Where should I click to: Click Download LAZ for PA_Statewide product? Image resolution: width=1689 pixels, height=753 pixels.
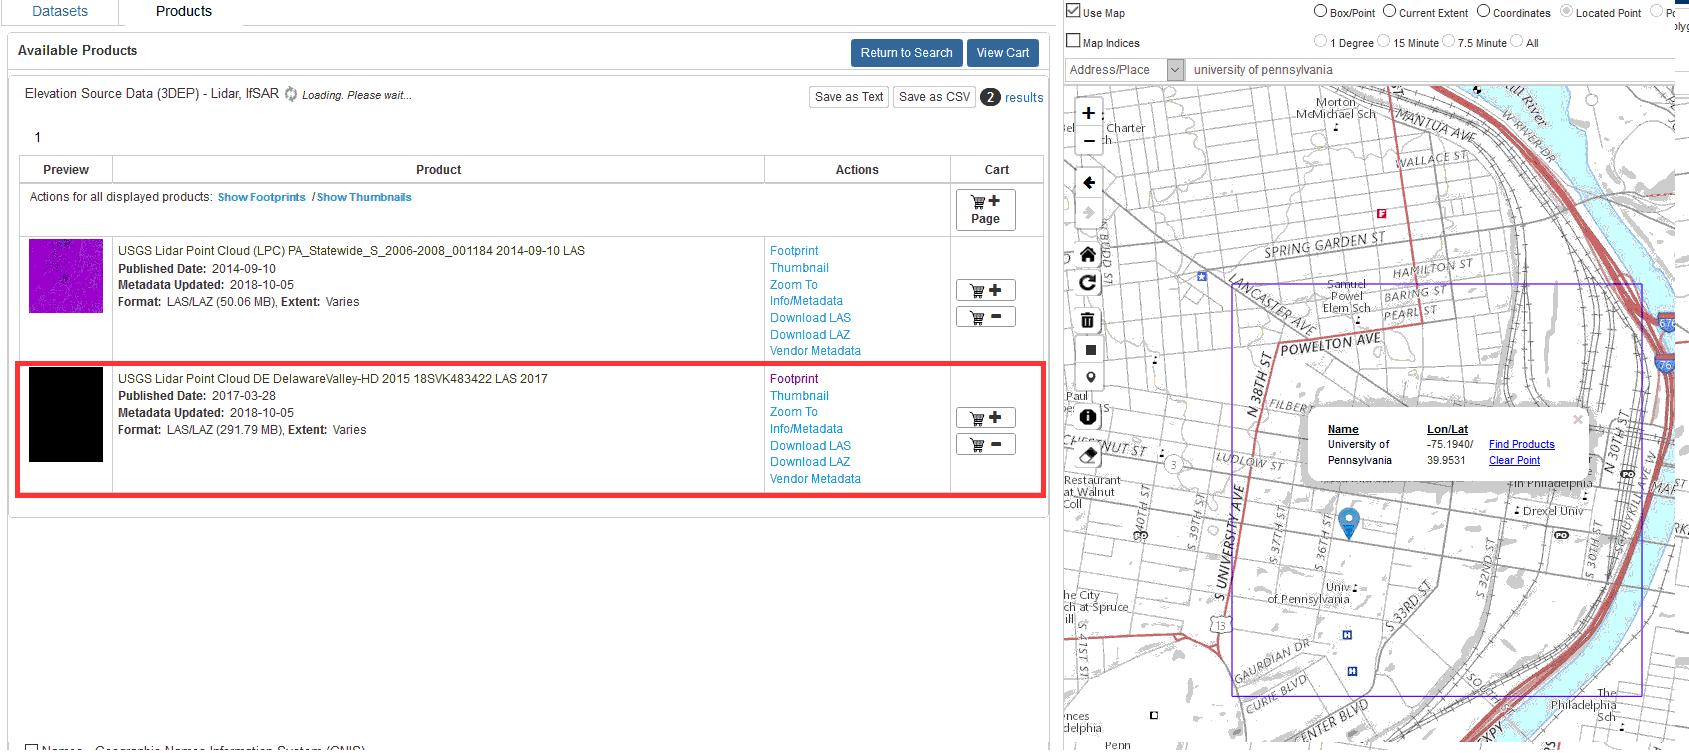[809, 335]
